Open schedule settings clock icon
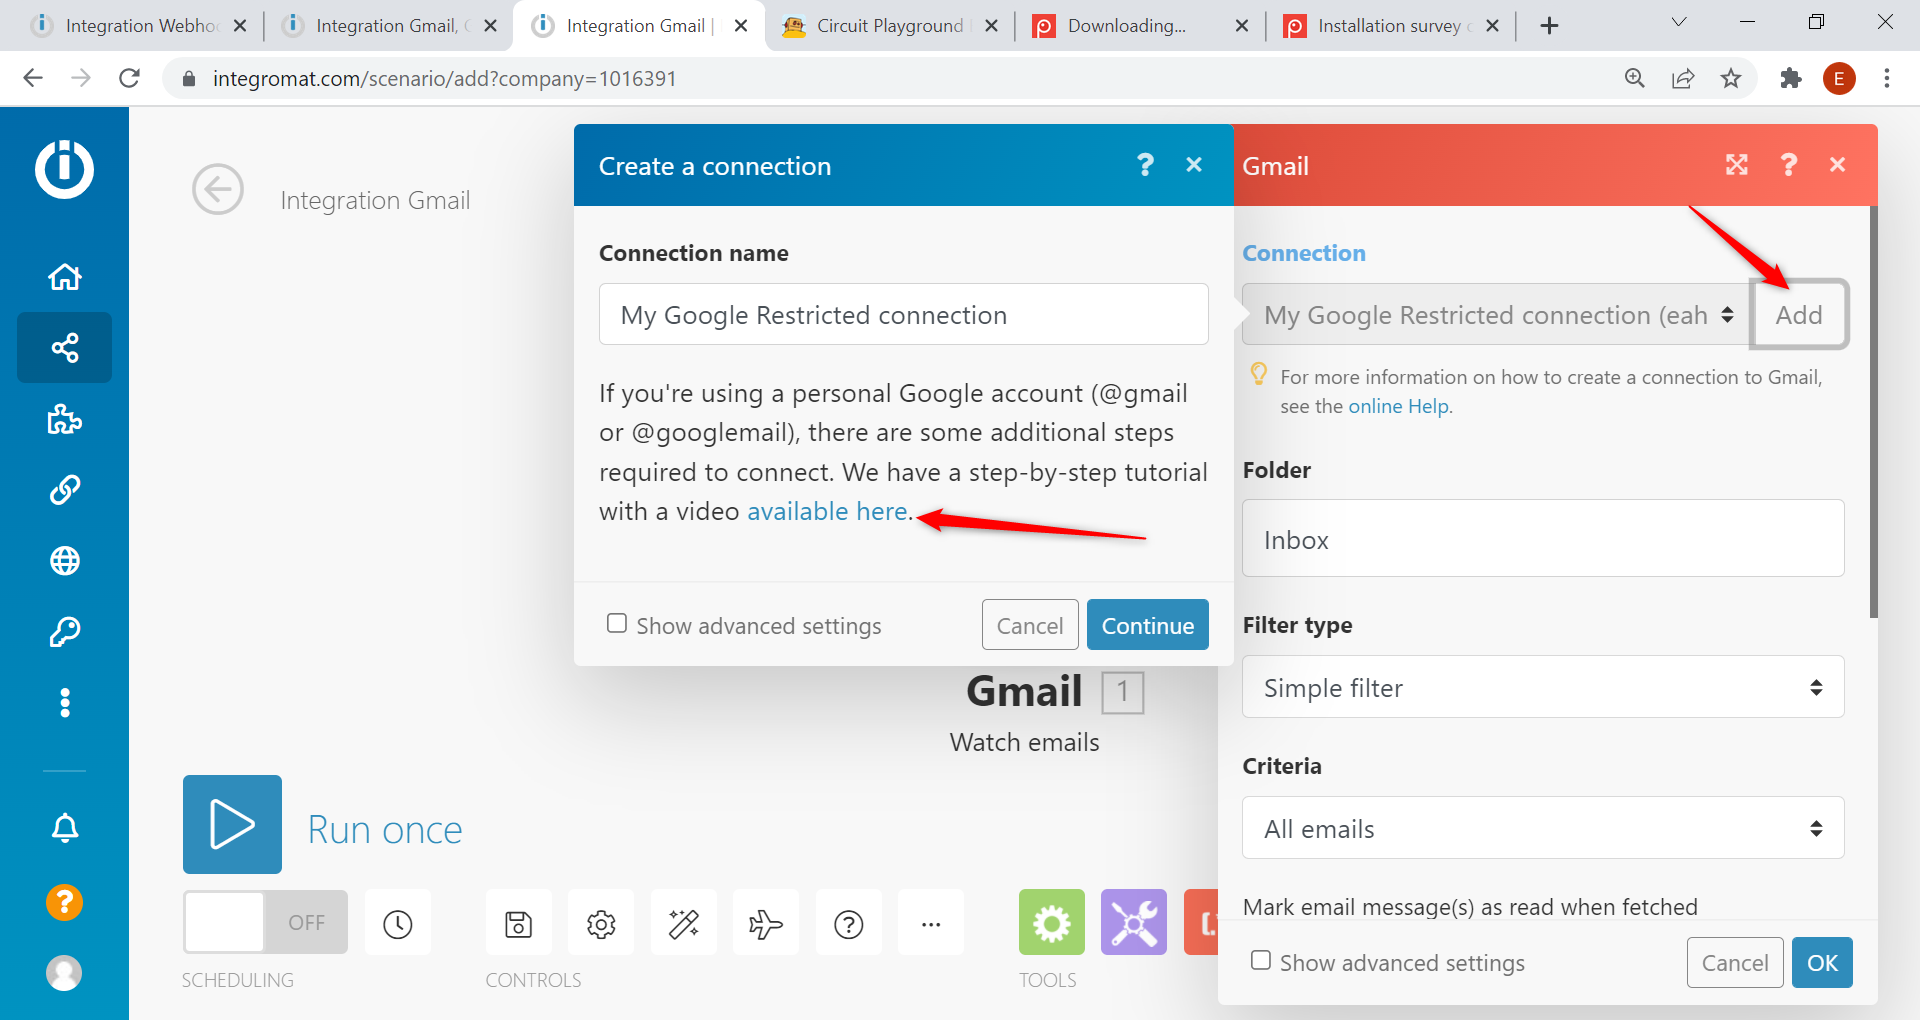Viewport: 1920px width, 1020px height. [398, 923]
